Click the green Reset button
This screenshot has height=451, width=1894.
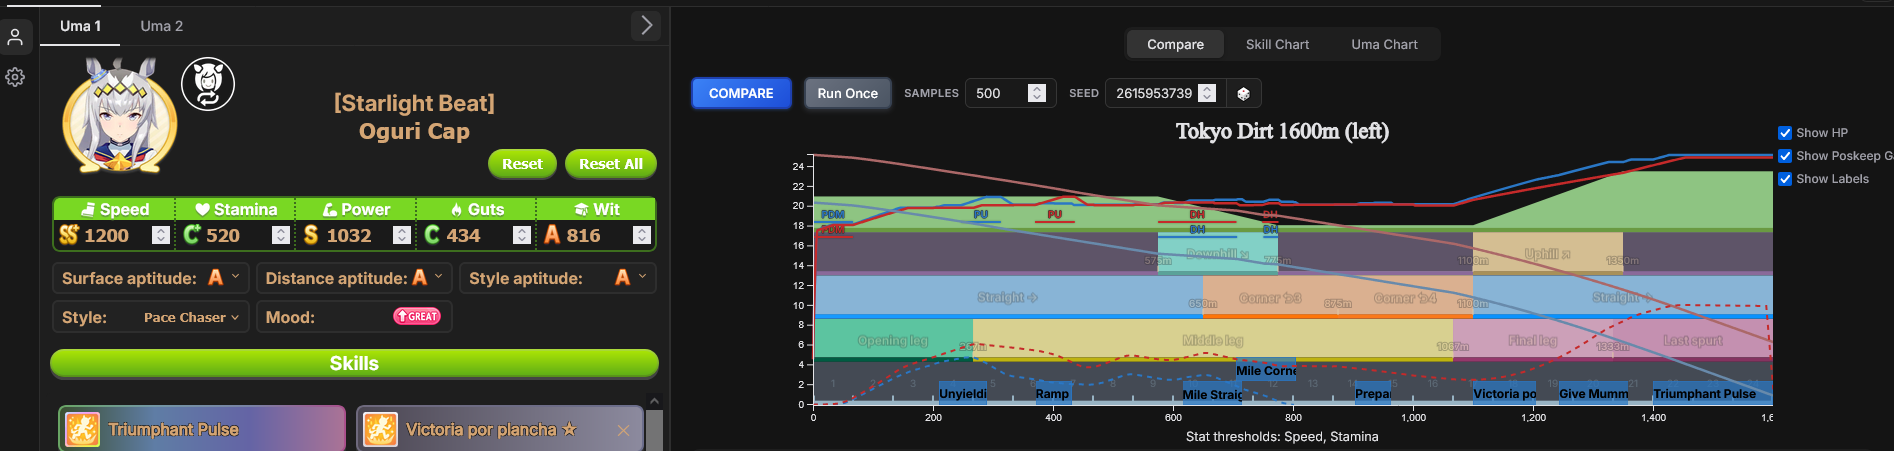522,164
